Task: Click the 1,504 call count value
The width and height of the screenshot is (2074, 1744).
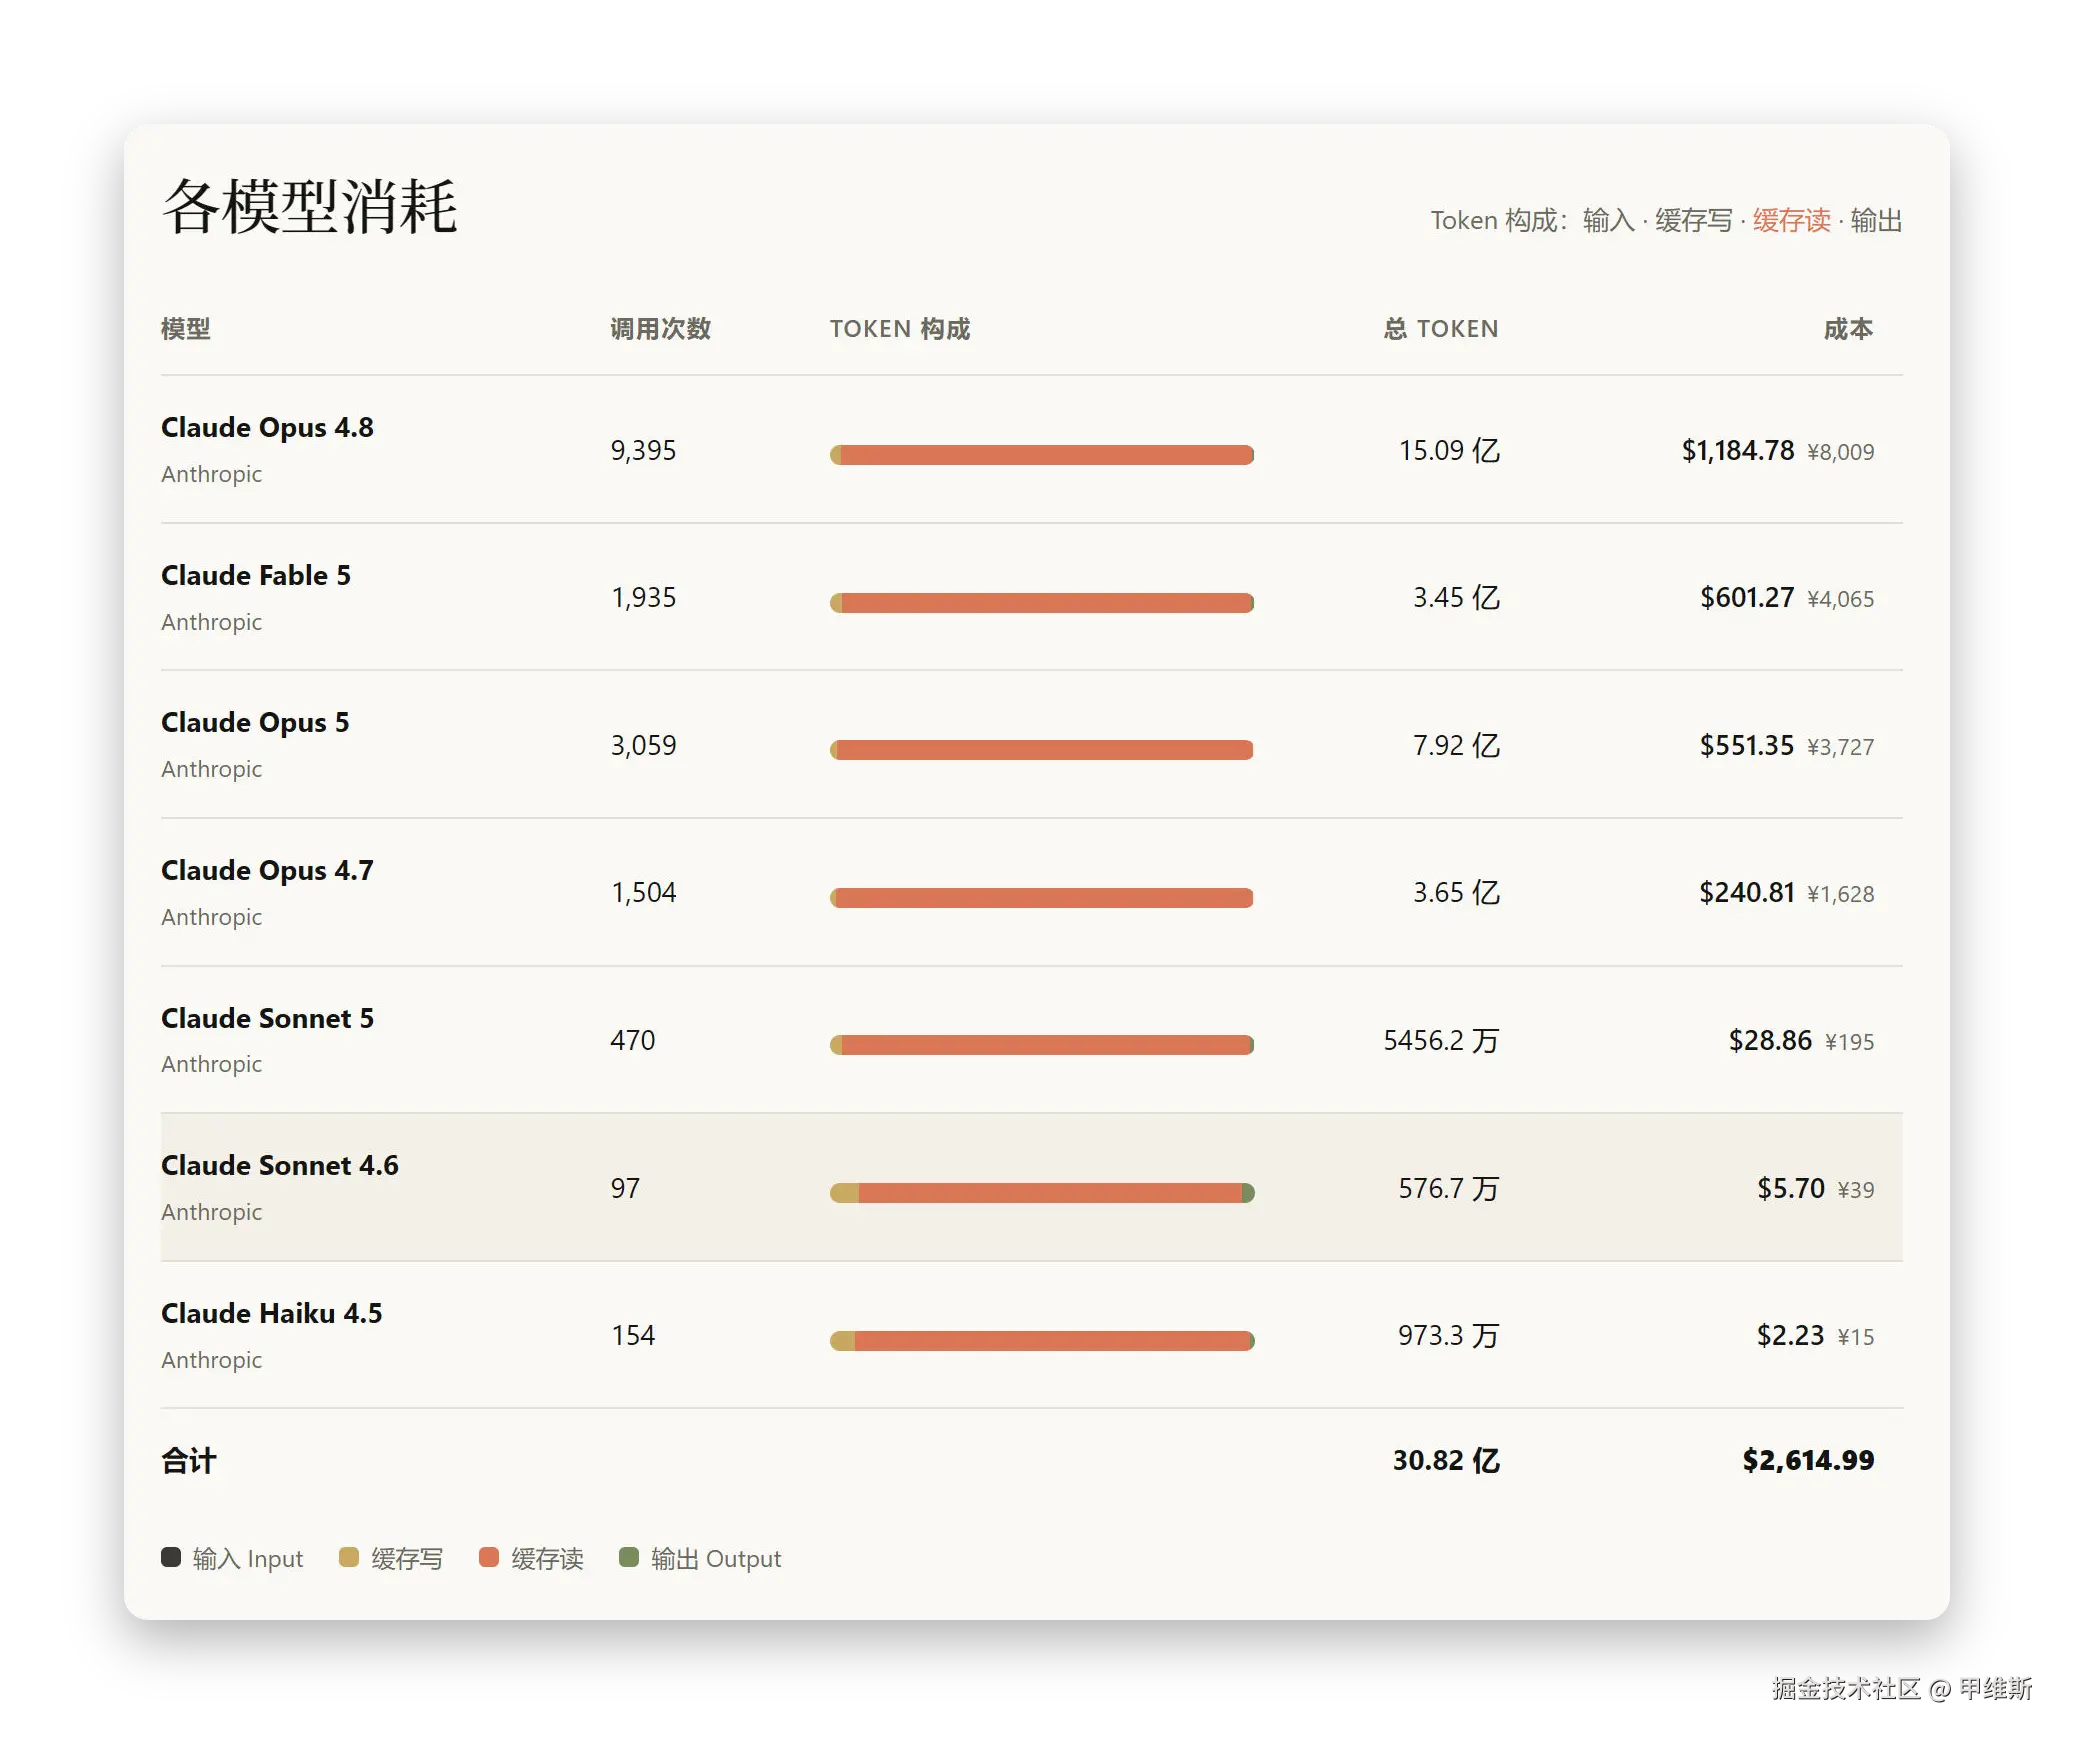Action: point(644,893)
